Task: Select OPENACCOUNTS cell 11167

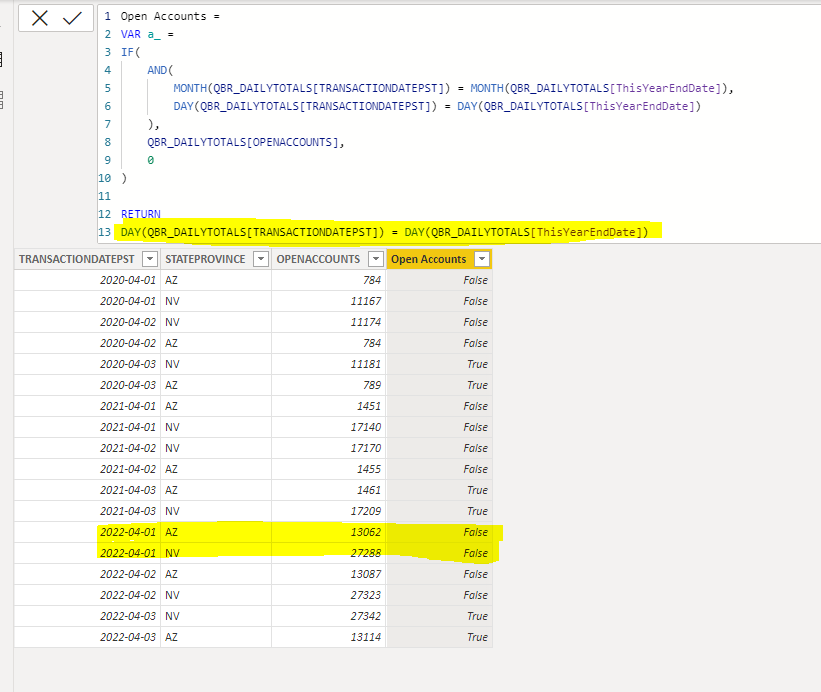Action: (329, 301)
